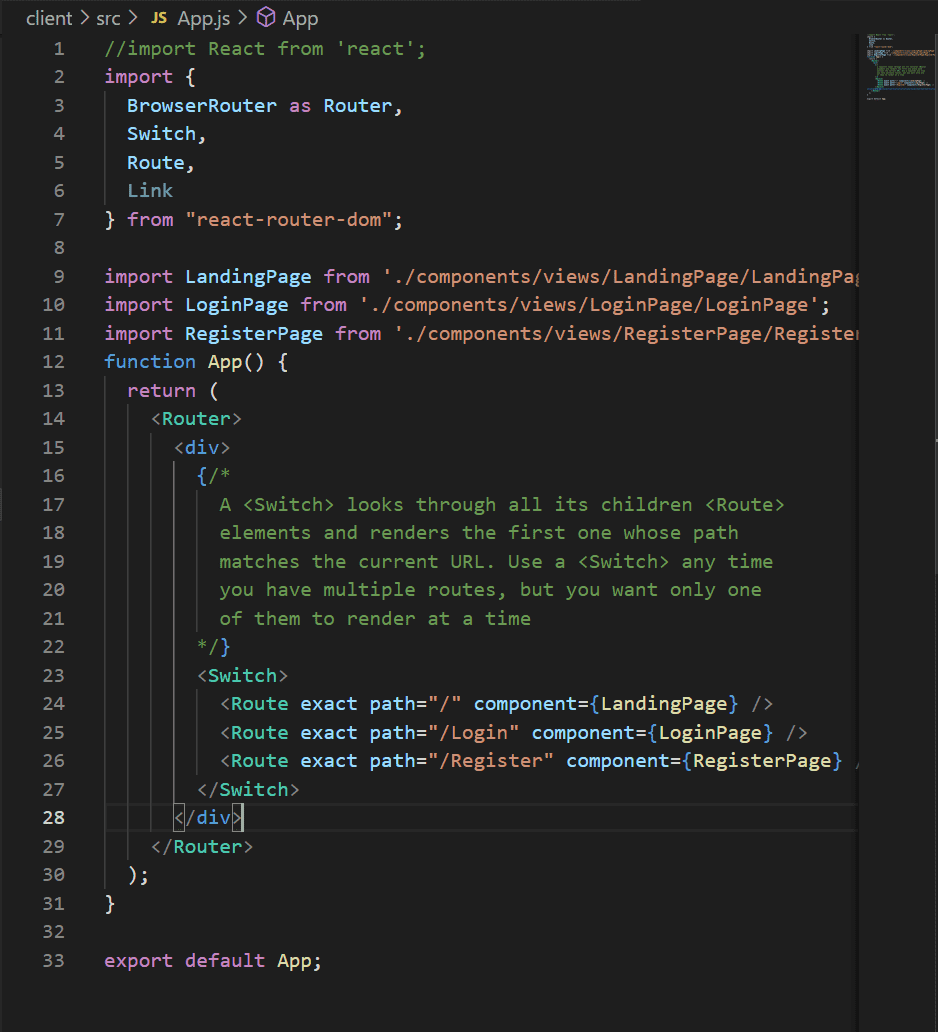Click the JS file icon in breadcrumb
Screen dimensions: 938x1032
point(159,18)
